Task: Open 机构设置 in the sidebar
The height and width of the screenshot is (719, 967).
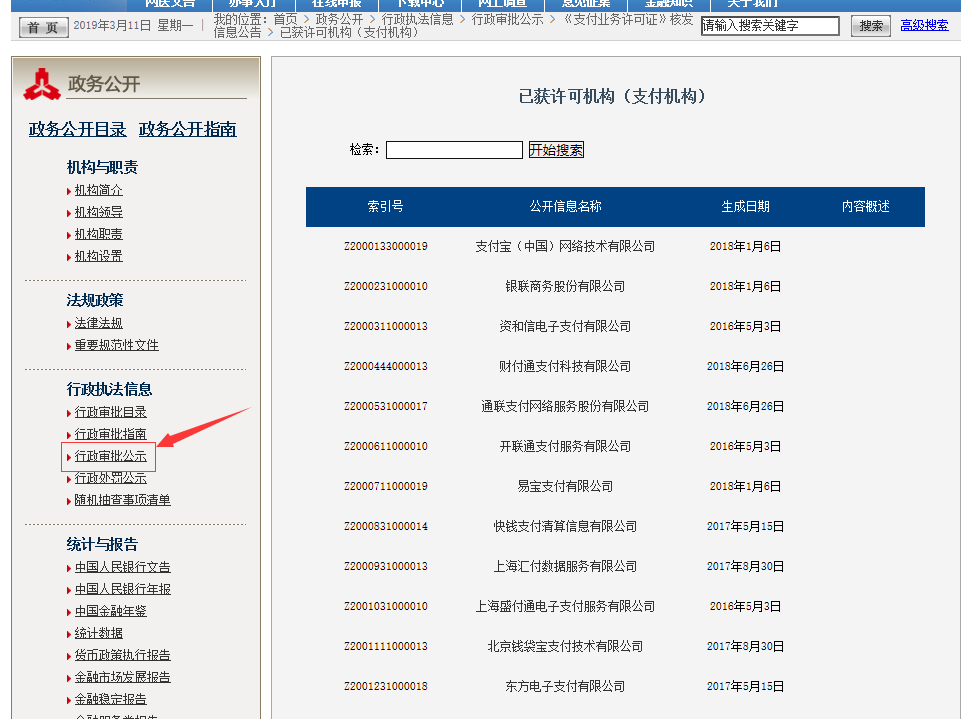Action: [99, 256]
